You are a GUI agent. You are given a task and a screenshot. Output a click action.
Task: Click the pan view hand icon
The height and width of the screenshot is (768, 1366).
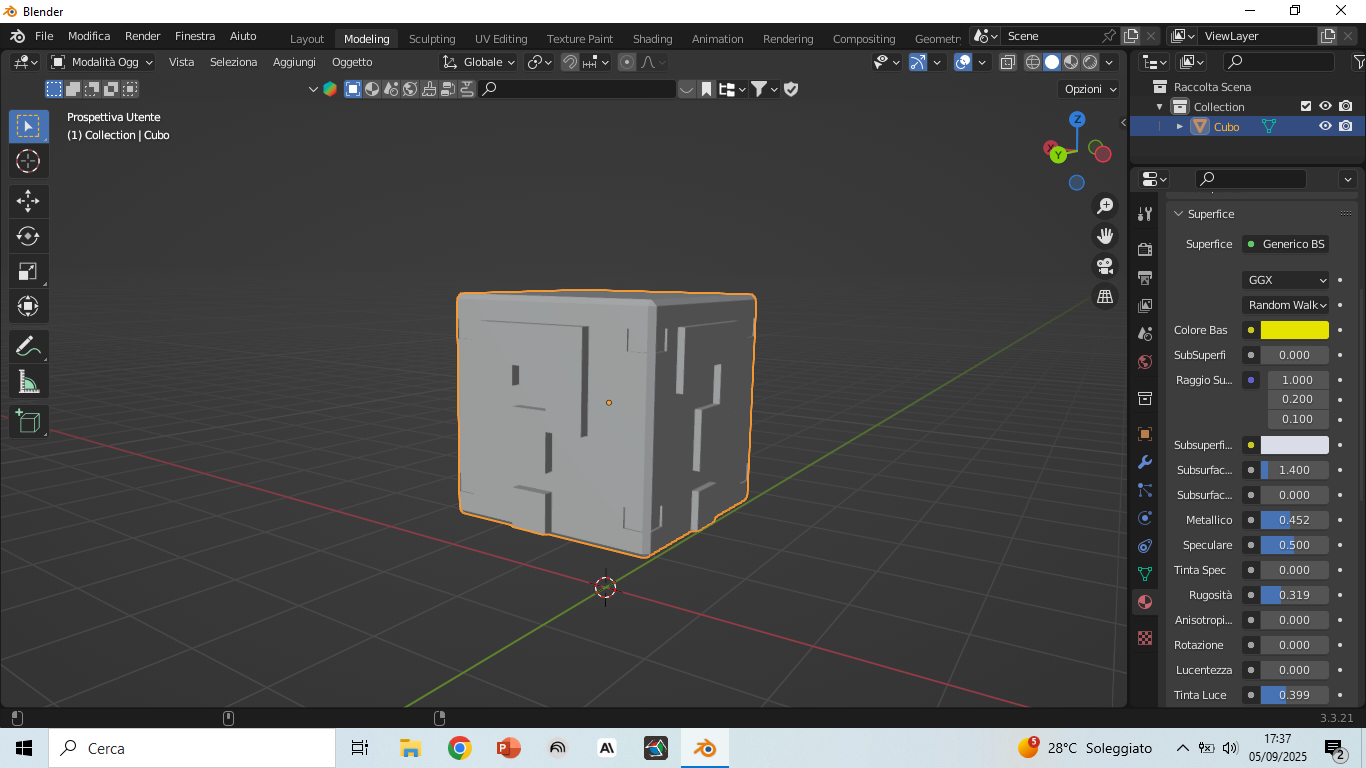tap(1105, 236)
